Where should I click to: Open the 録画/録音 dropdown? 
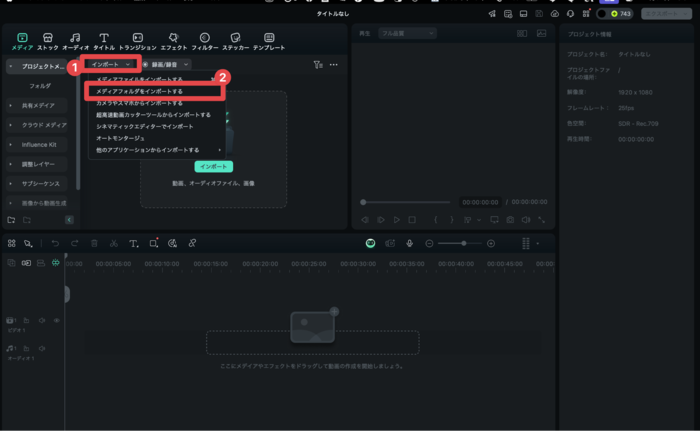pyautogui.click(x=165, y=64)
